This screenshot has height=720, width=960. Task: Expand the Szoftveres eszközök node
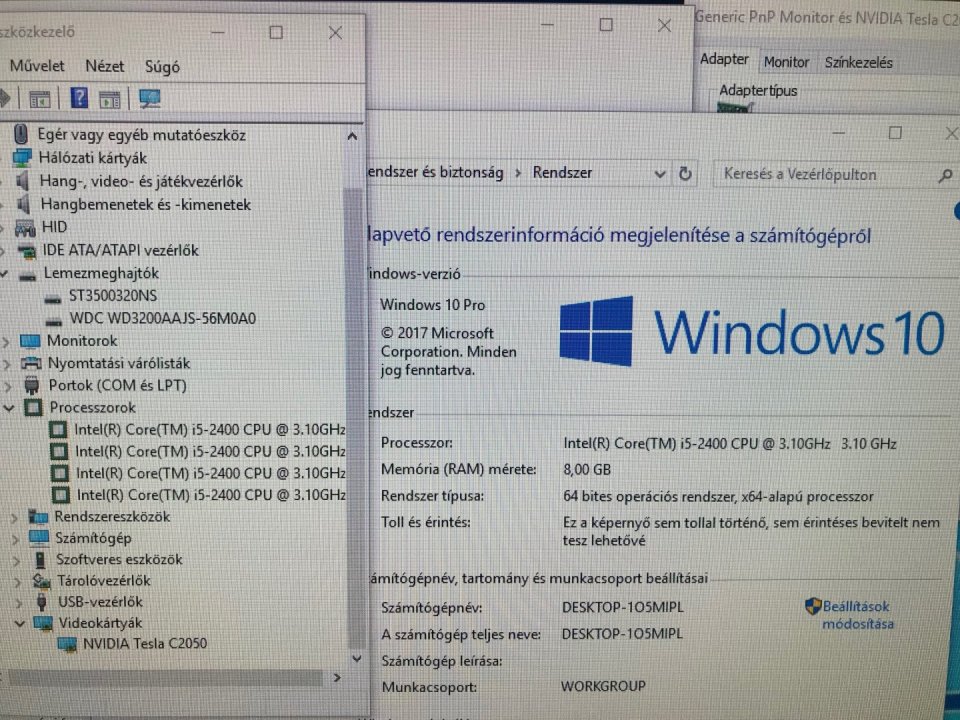tap(17, 560)
